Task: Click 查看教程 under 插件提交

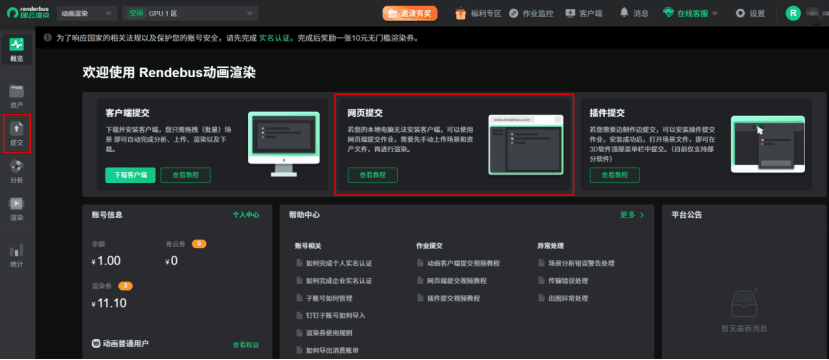Action: [x=615, y=175]
